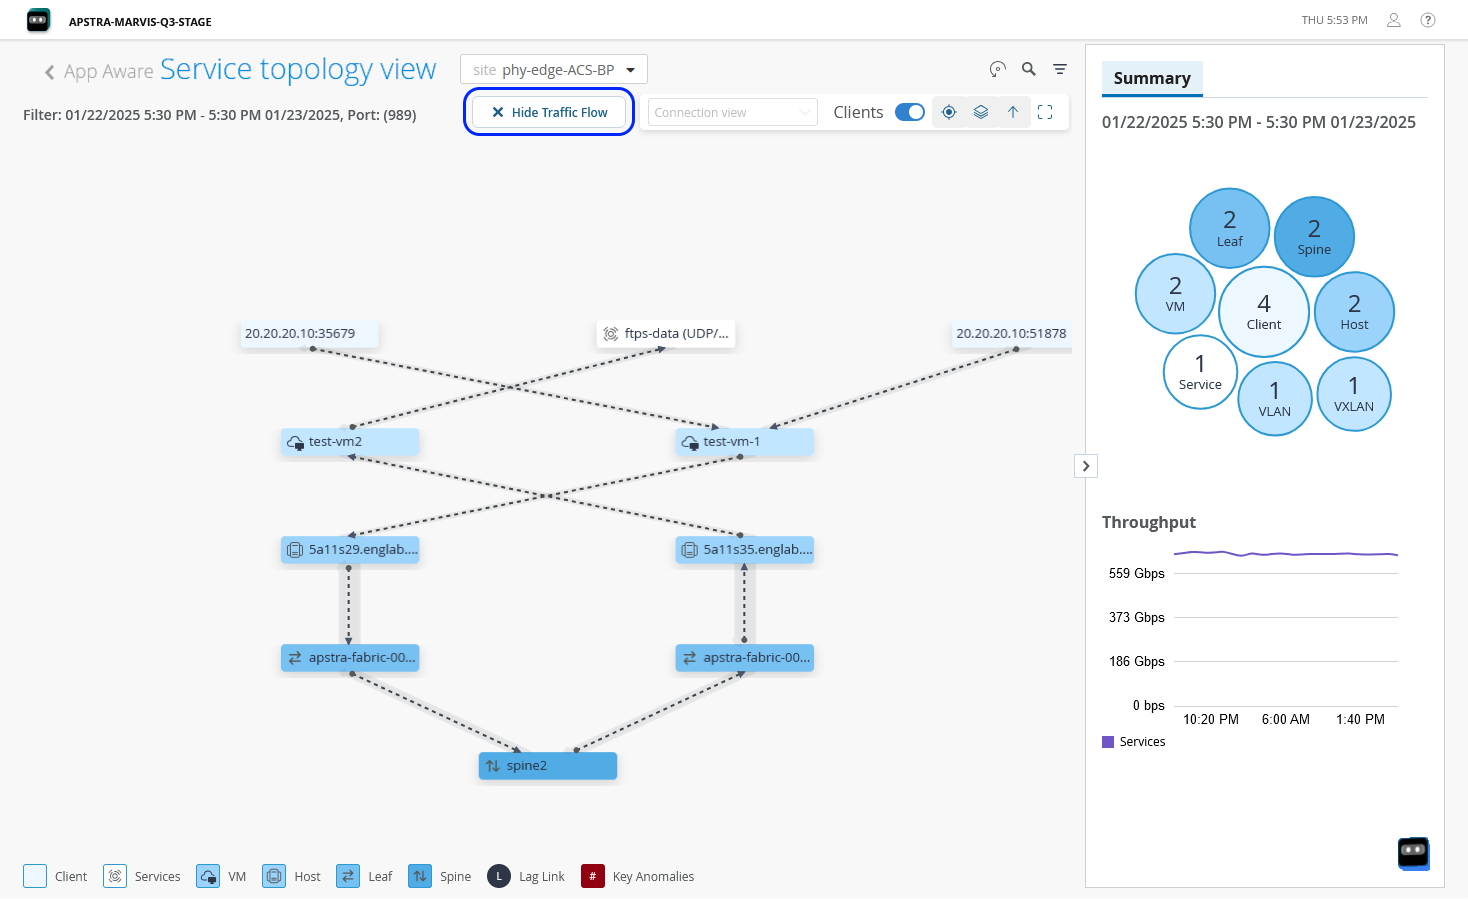This screenshot has width=1468, height=900.
Task: Click the Host legend icon
Action: point(274,876)
